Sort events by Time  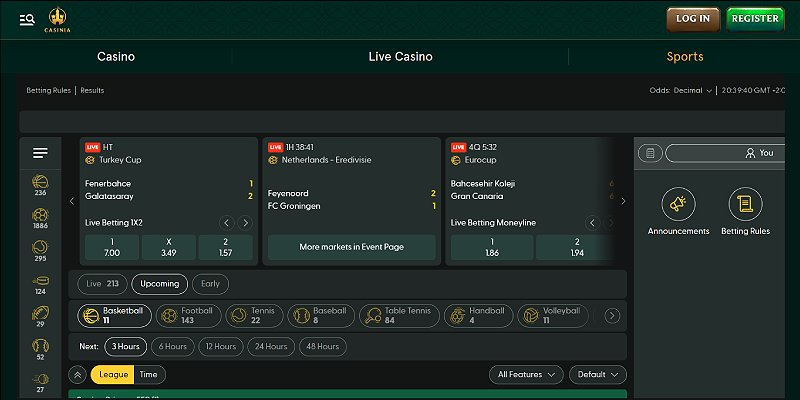[x=149, y=374]
